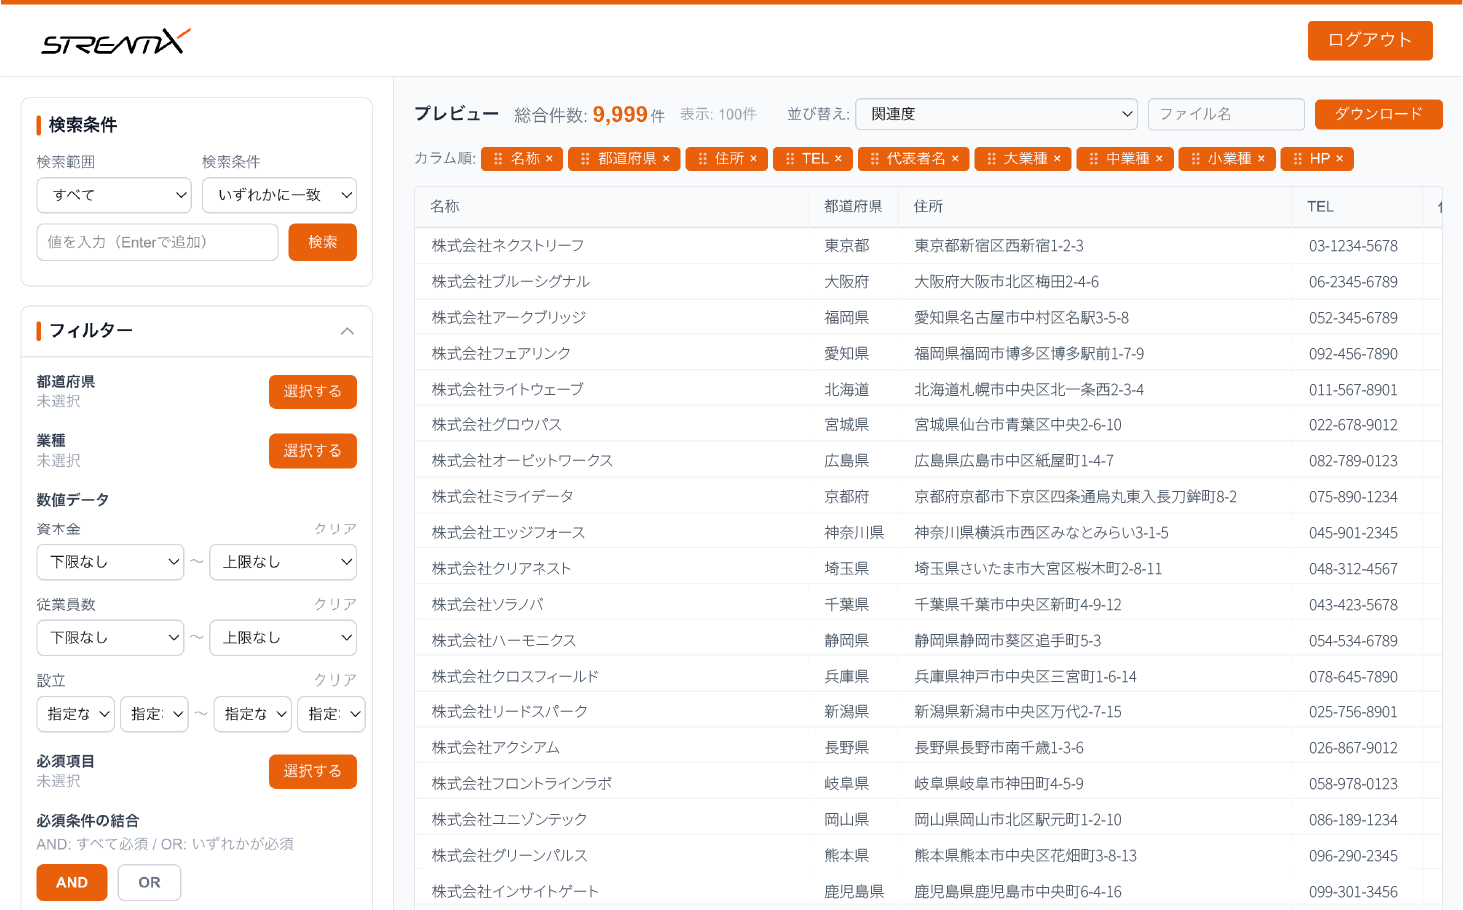Remove the 都道府県 column chip
Image resolution: width=1463 pixels, height=910 pixels.
[x=666, y=159]
